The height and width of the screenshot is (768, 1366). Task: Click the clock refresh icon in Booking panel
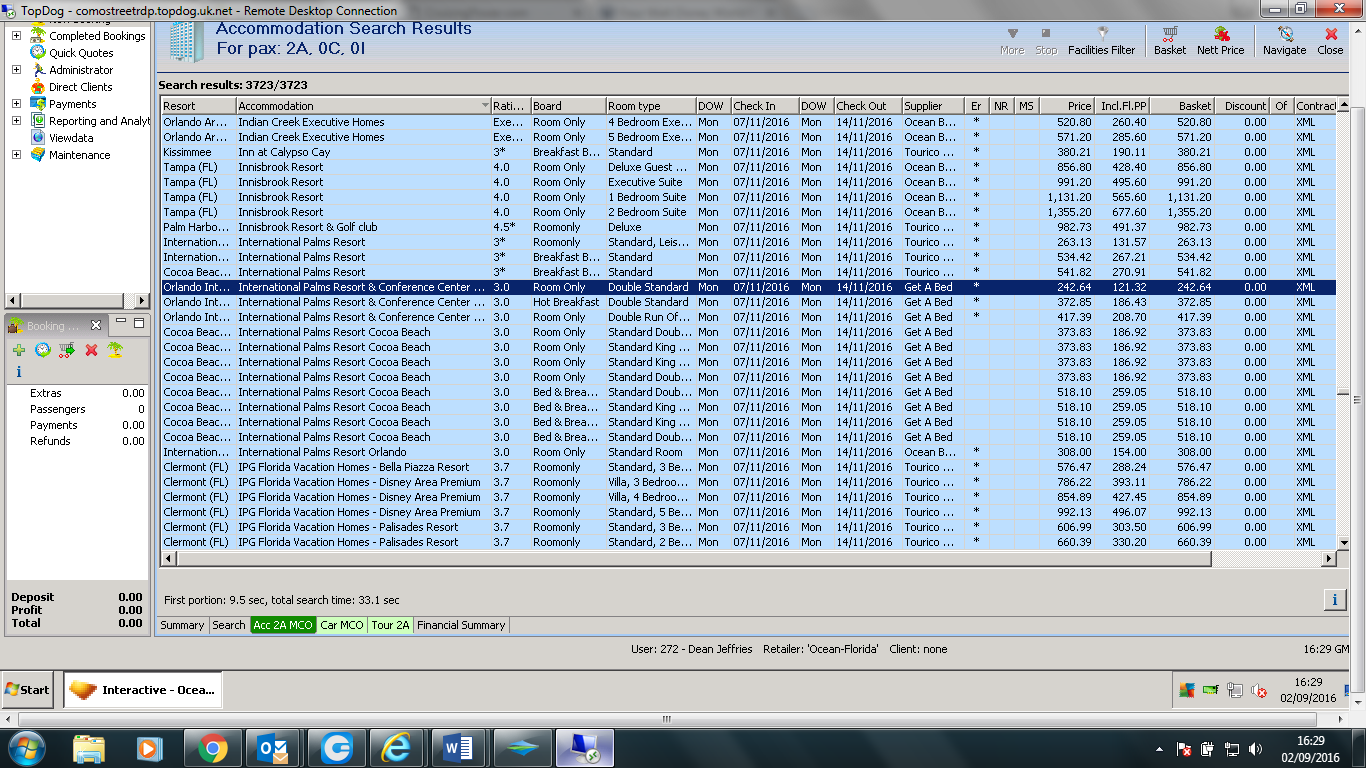pyautogui.click(x=43, y=350)
